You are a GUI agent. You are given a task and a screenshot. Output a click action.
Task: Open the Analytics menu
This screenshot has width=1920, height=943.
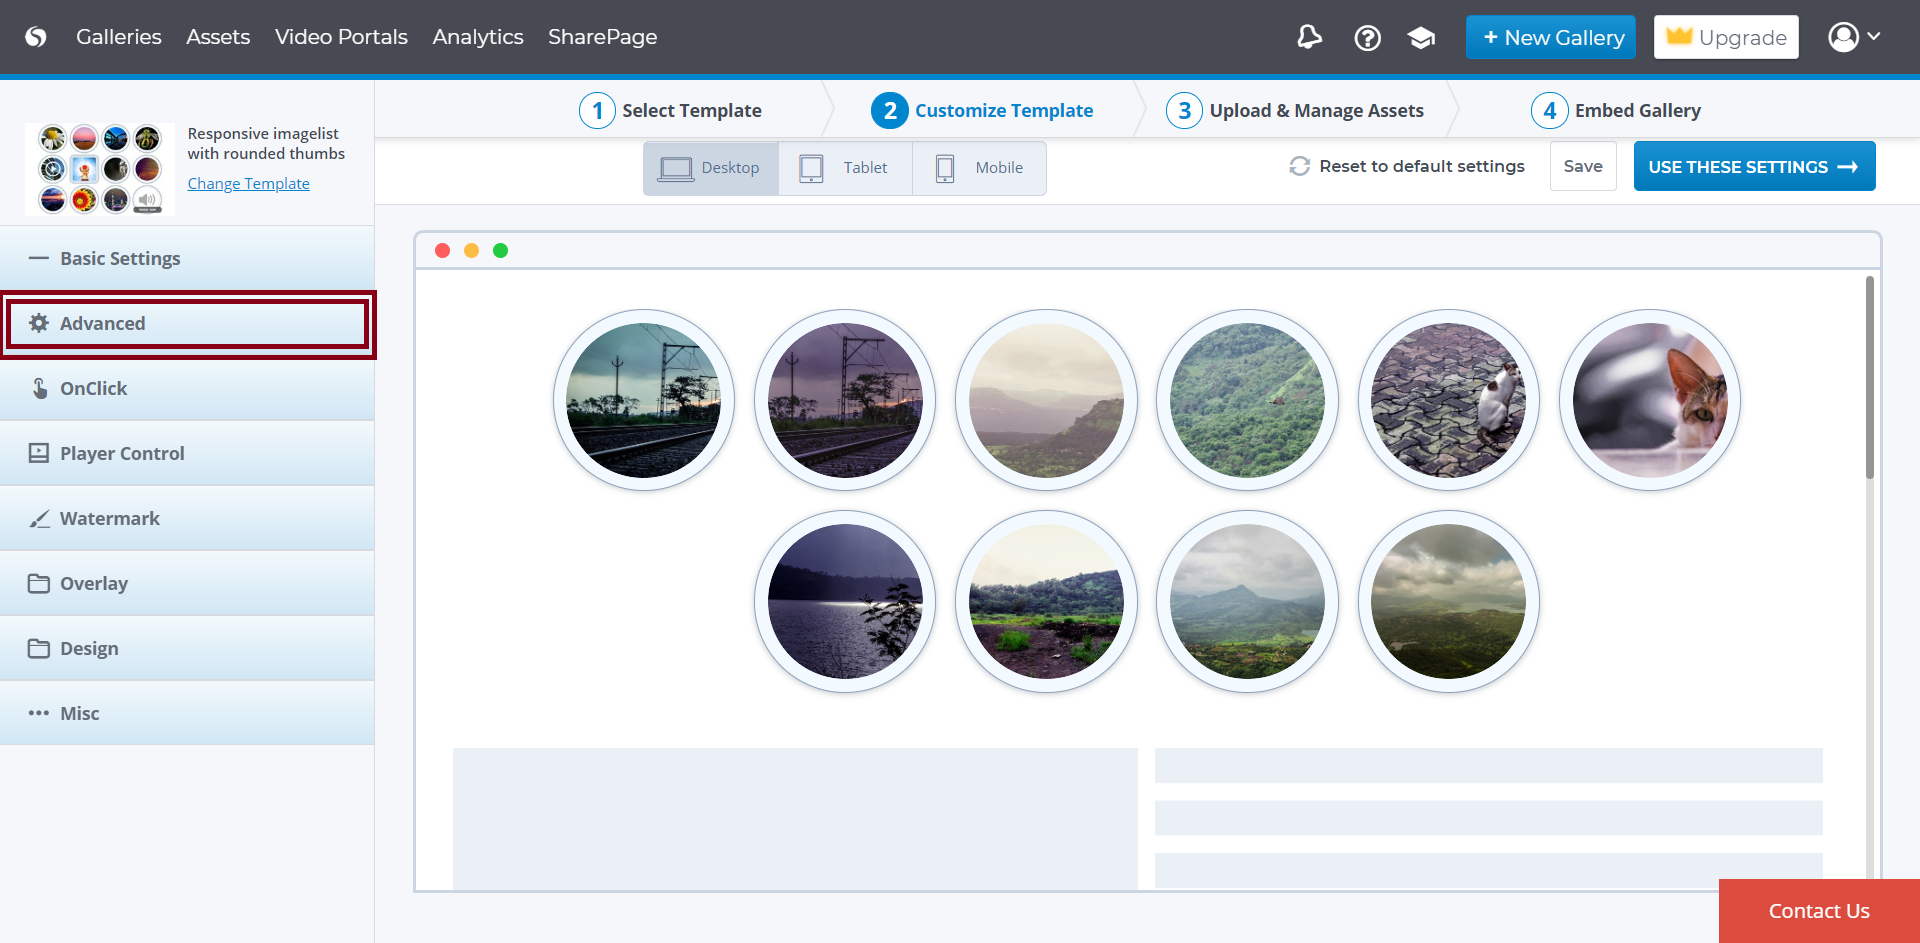pyautogui.click(x=477, y=37)
